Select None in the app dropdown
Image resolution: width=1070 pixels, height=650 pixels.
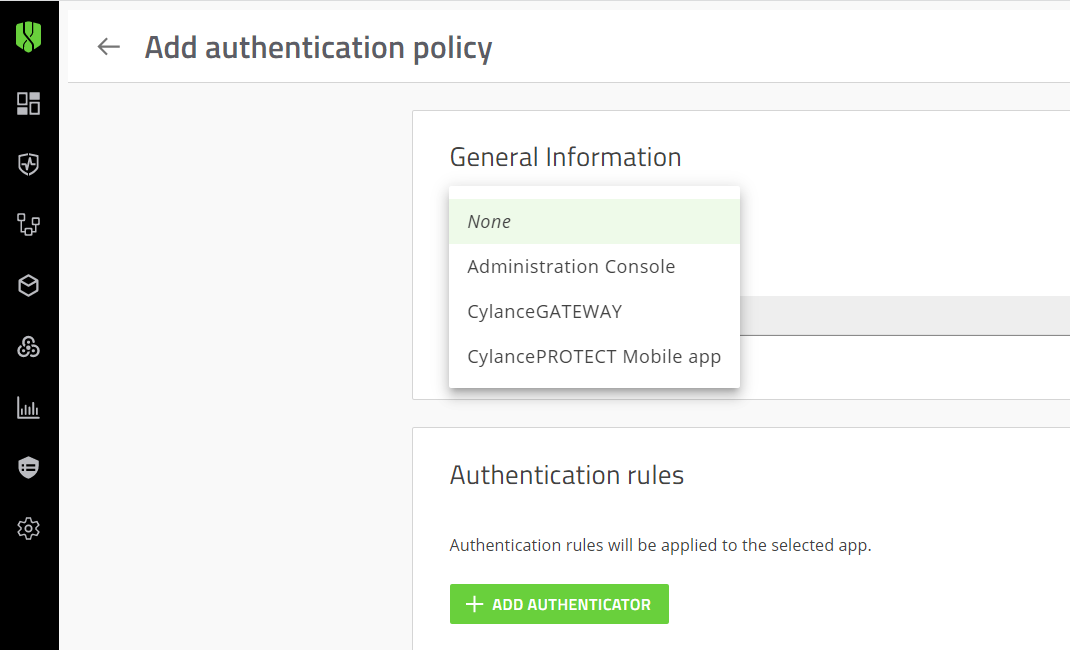[594, 222]
